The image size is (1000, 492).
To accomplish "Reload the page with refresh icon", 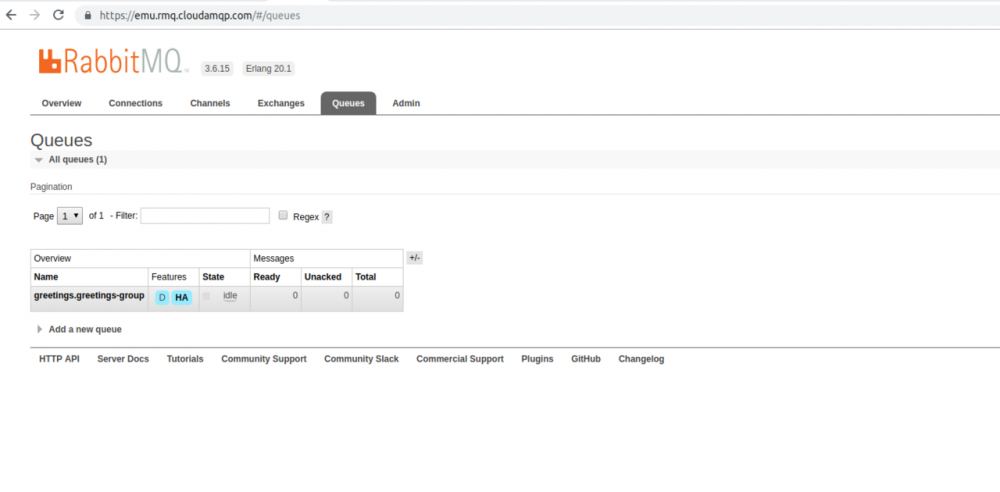I will point(58,15).
